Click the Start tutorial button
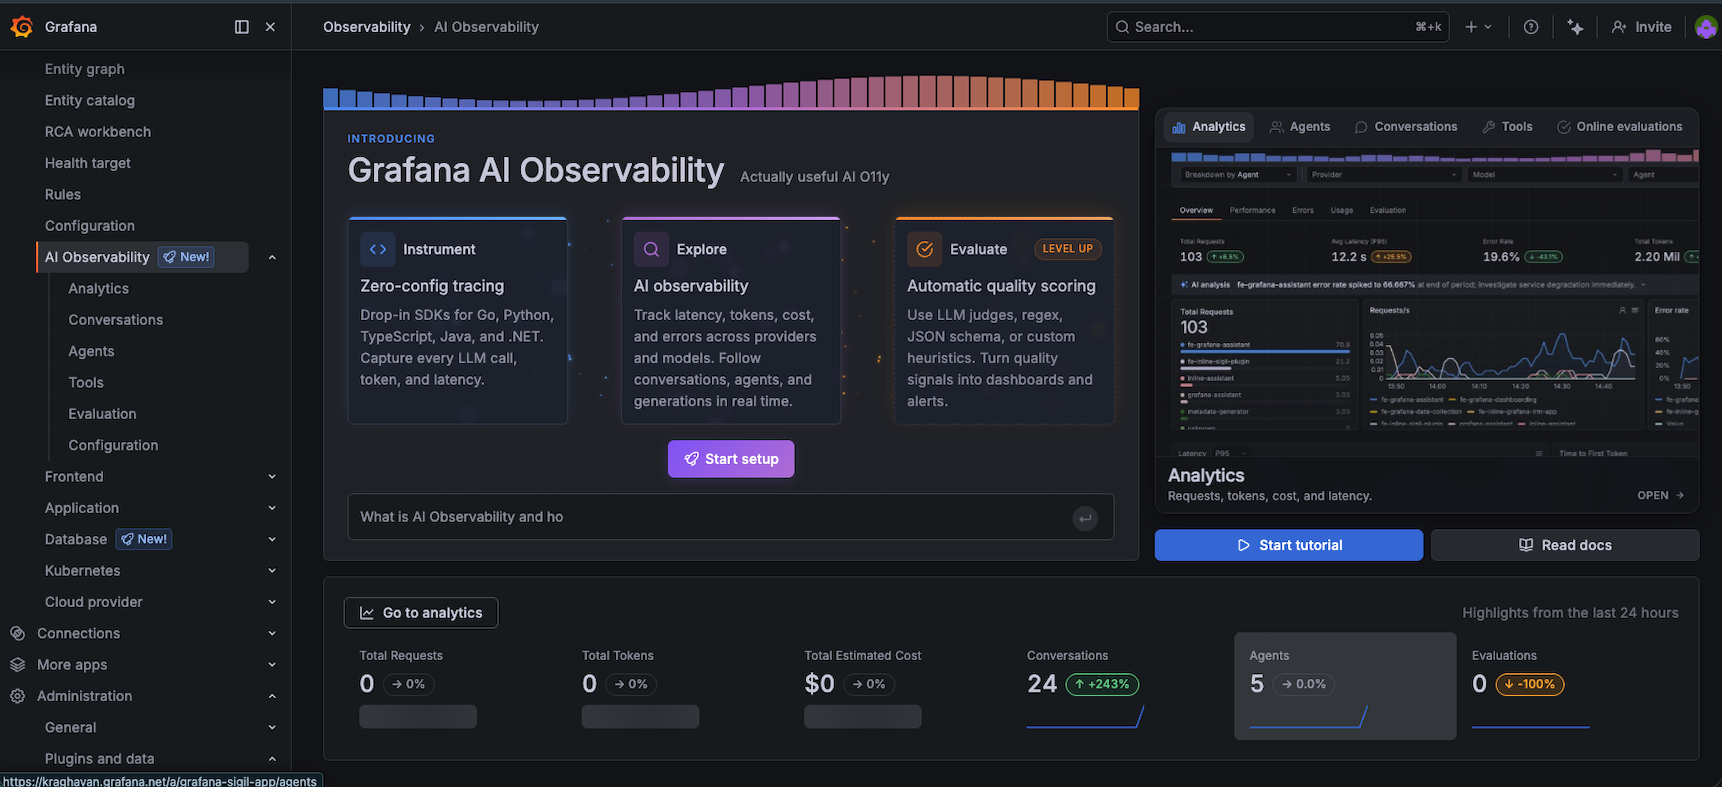The width and height of the screenshot is (1722, 787). [1289, 545]
